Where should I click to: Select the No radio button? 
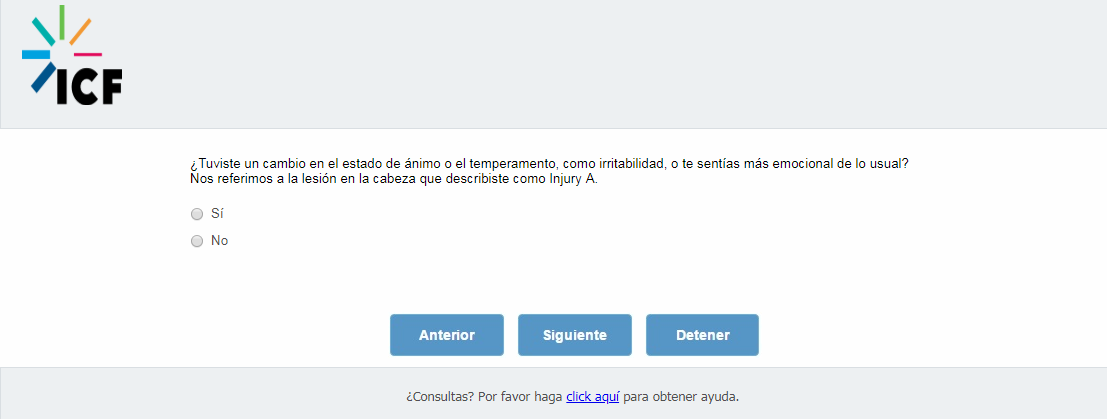(197, 241)
